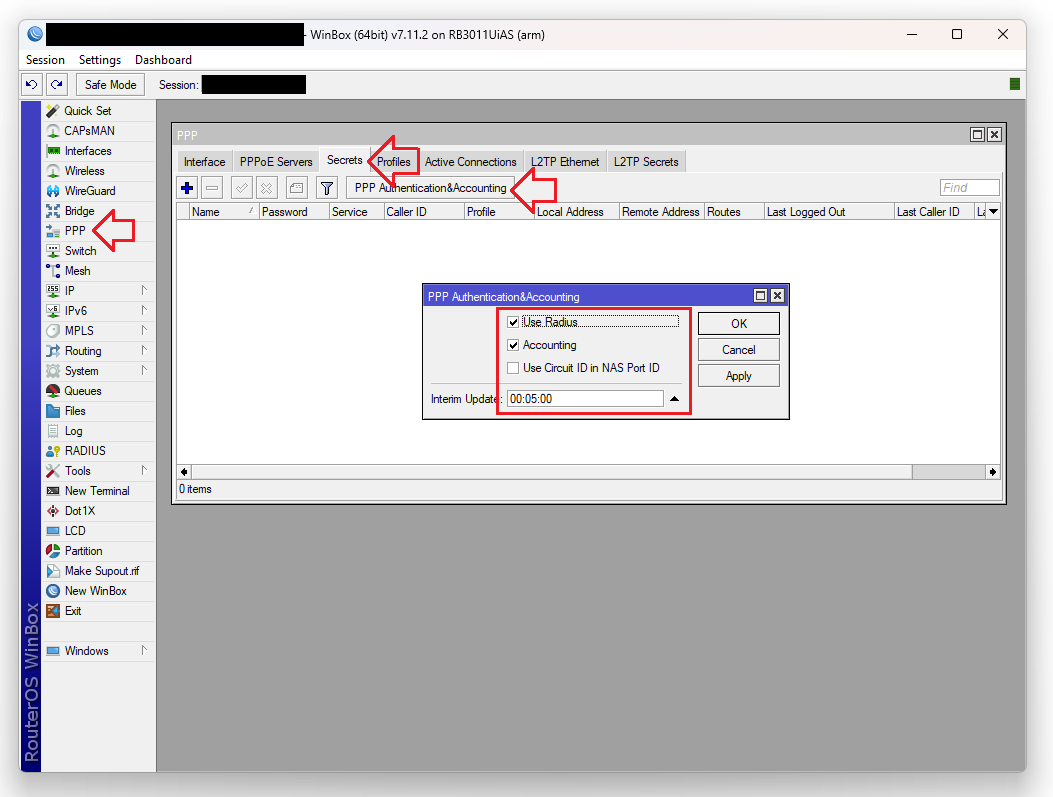Open Queues in the sidebar

(82, 391)
